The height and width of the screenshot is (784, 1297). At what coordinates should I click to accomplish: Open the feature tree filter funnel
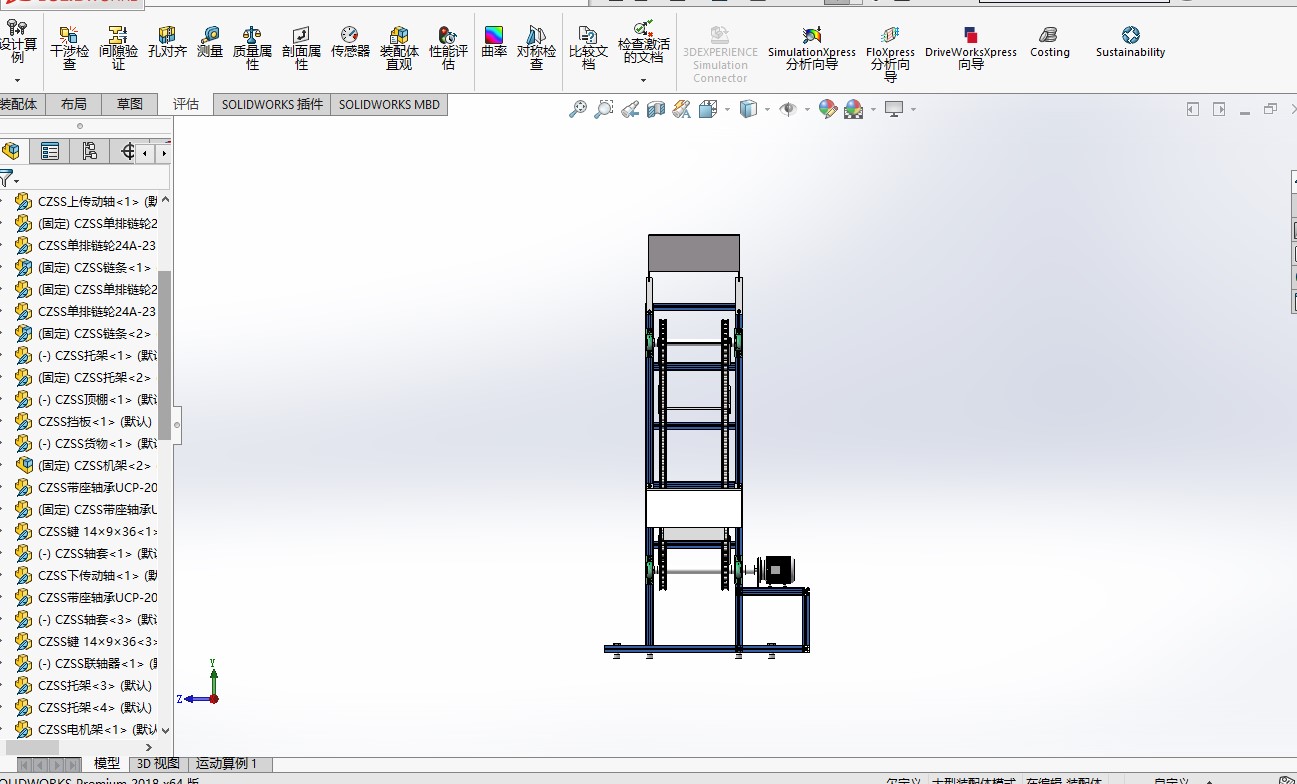(8, 179)
